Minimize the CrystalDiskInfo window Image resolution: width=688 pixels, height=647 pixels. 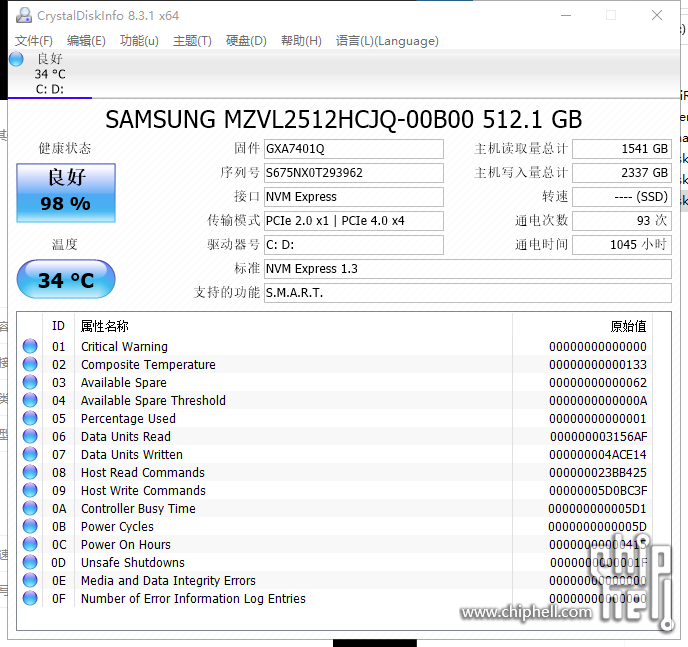(566, 15)
